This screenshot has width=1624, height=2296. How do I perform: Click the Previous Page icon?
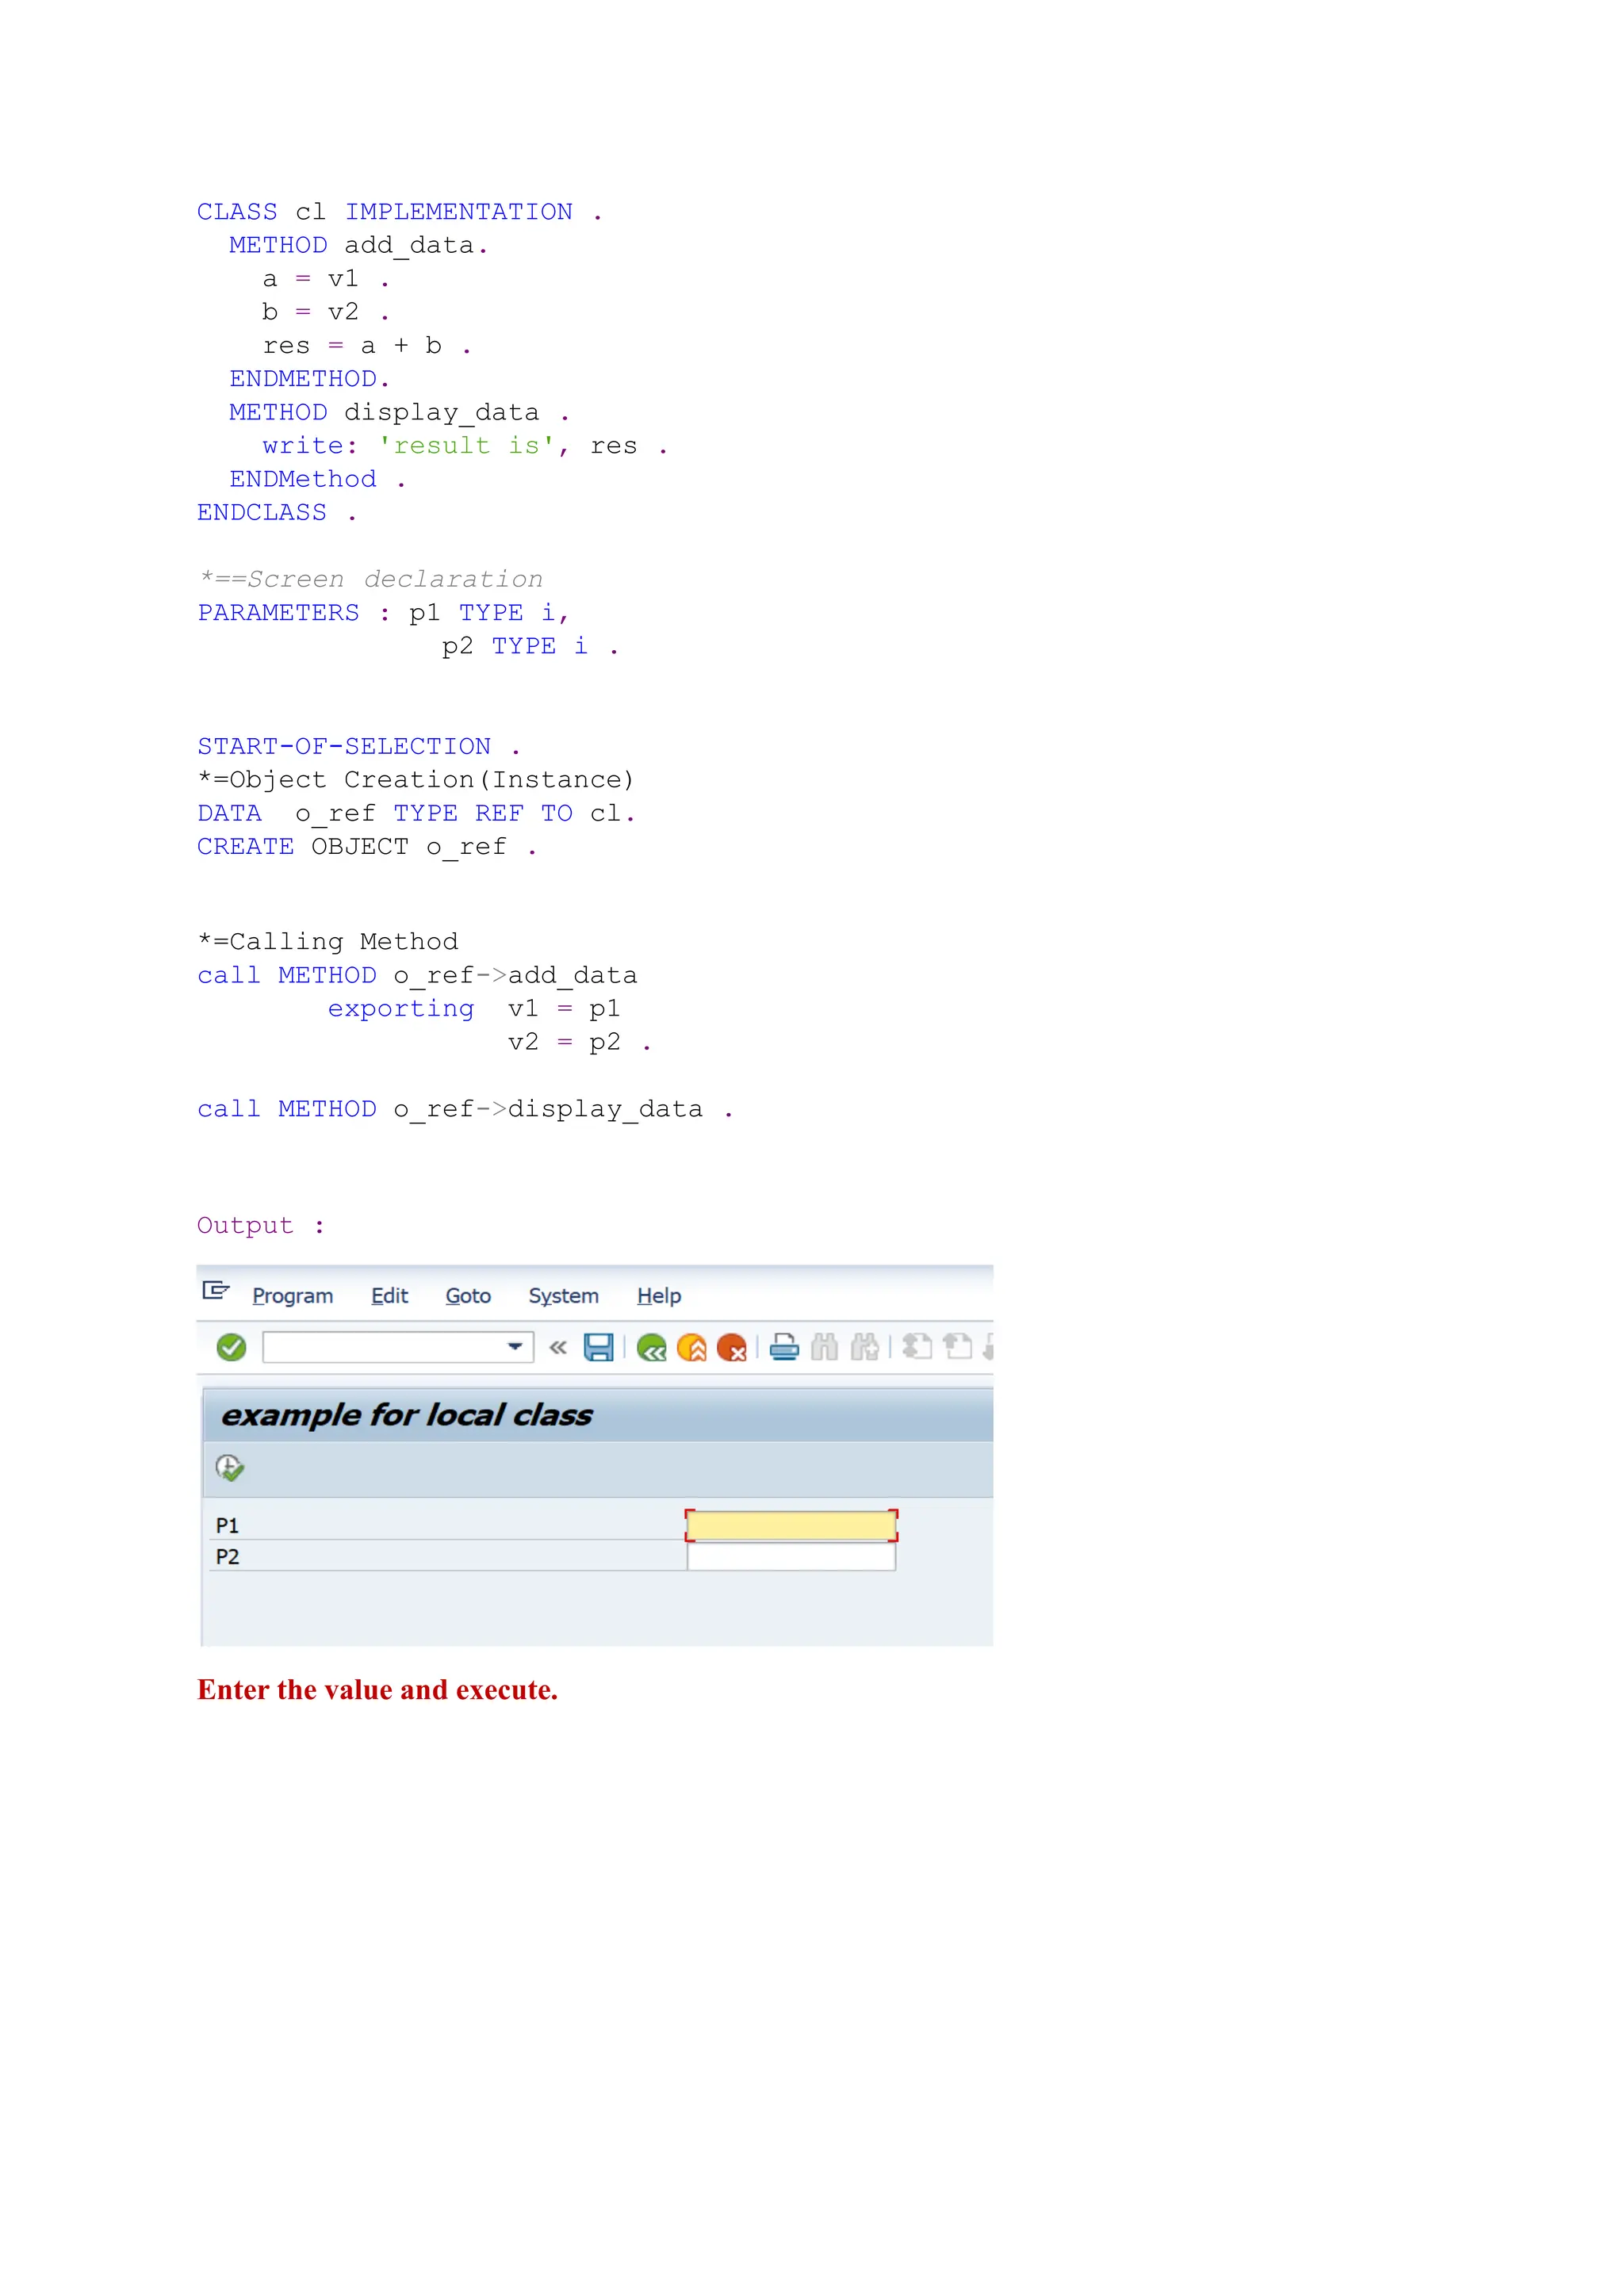click(x=957, y=1347)
